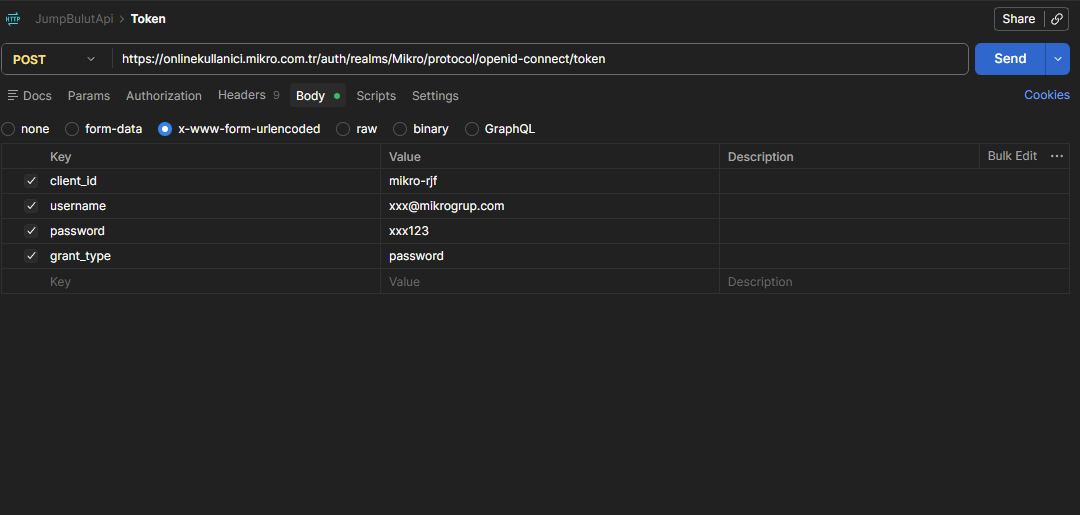Select the none body type radio
The image size is (1080, 515).
[8, 129]
